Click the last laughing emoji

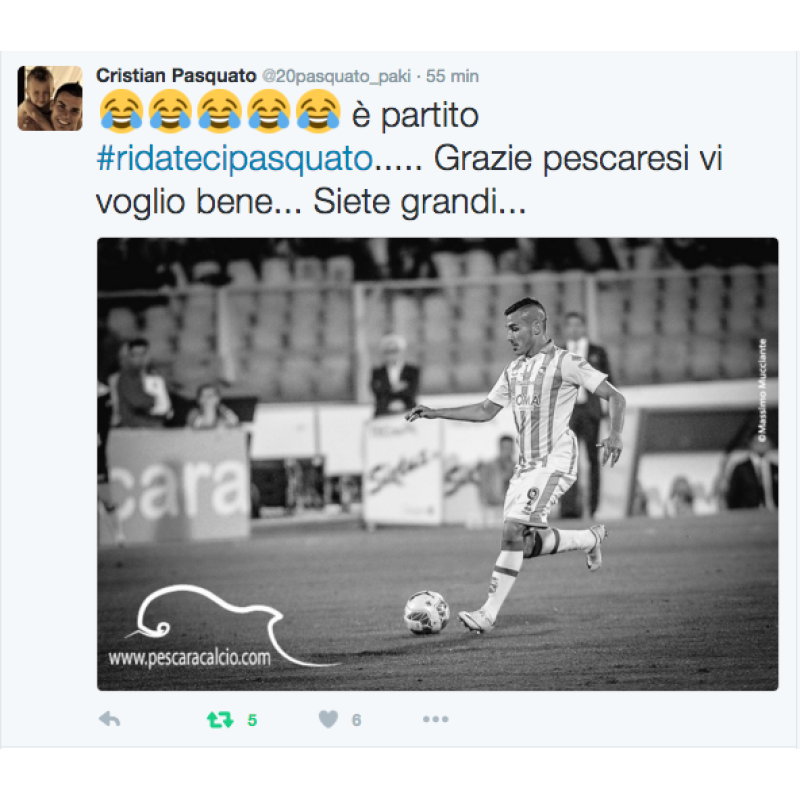pyautogui.click(x=318, y=111)
